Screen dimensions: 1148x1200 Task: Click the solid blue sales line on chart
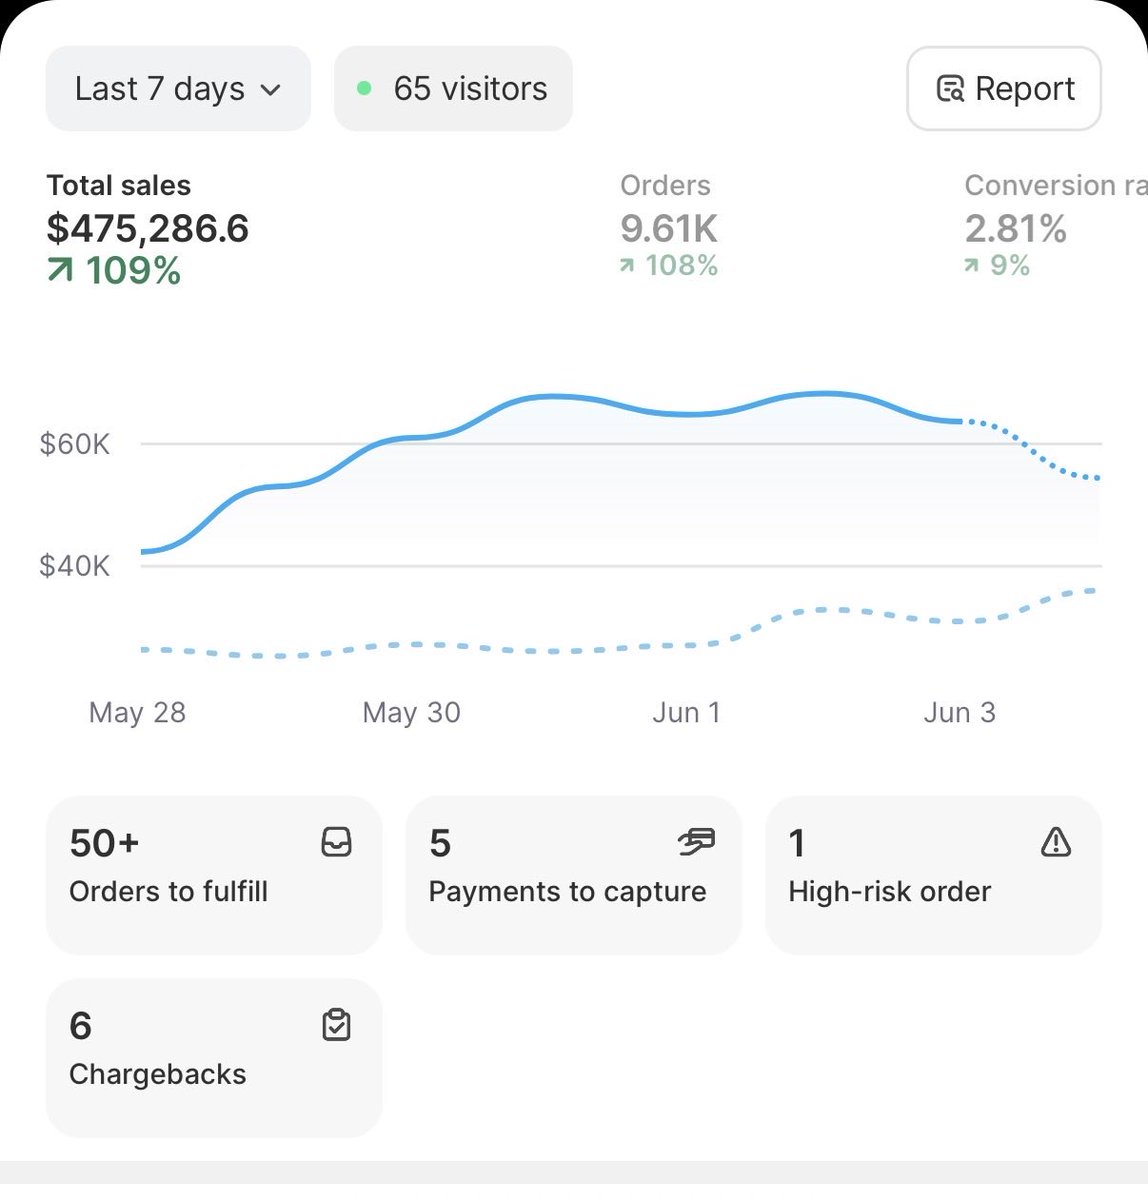[550, 398]
